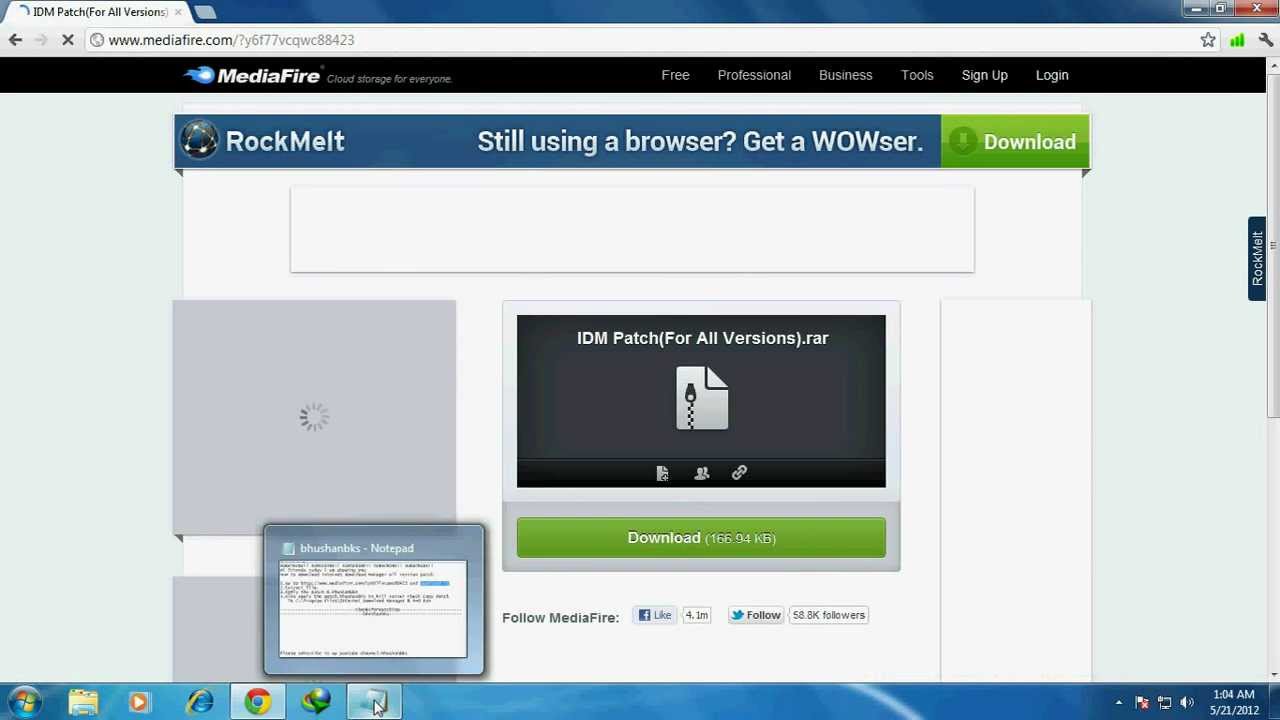Click Login in the header
Screen dimensions: 1280x720
(1052, 75)
